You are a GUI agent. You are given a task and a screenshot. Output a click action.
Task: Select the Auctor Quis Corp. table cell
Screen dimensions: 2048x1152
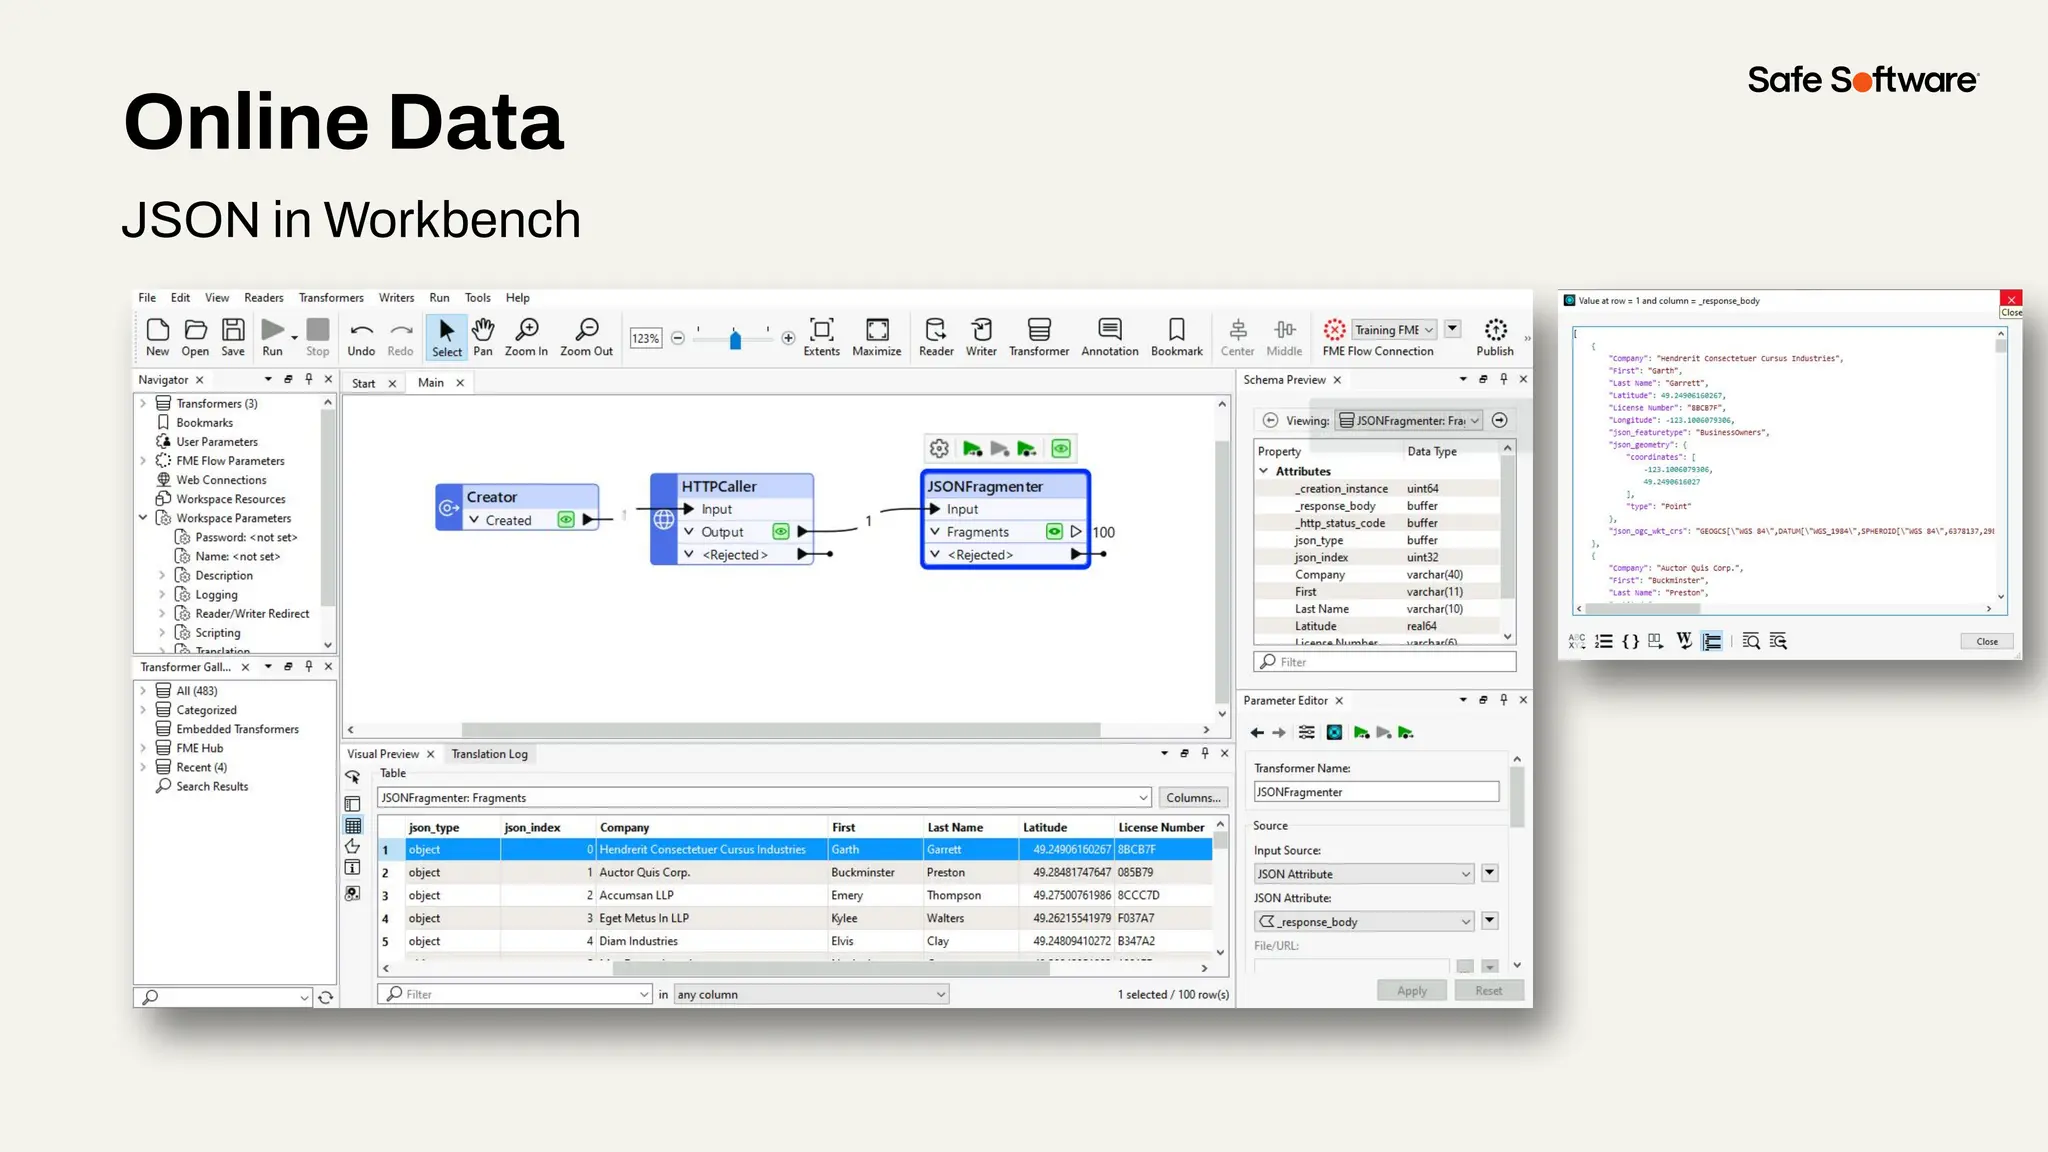point(711,873)
